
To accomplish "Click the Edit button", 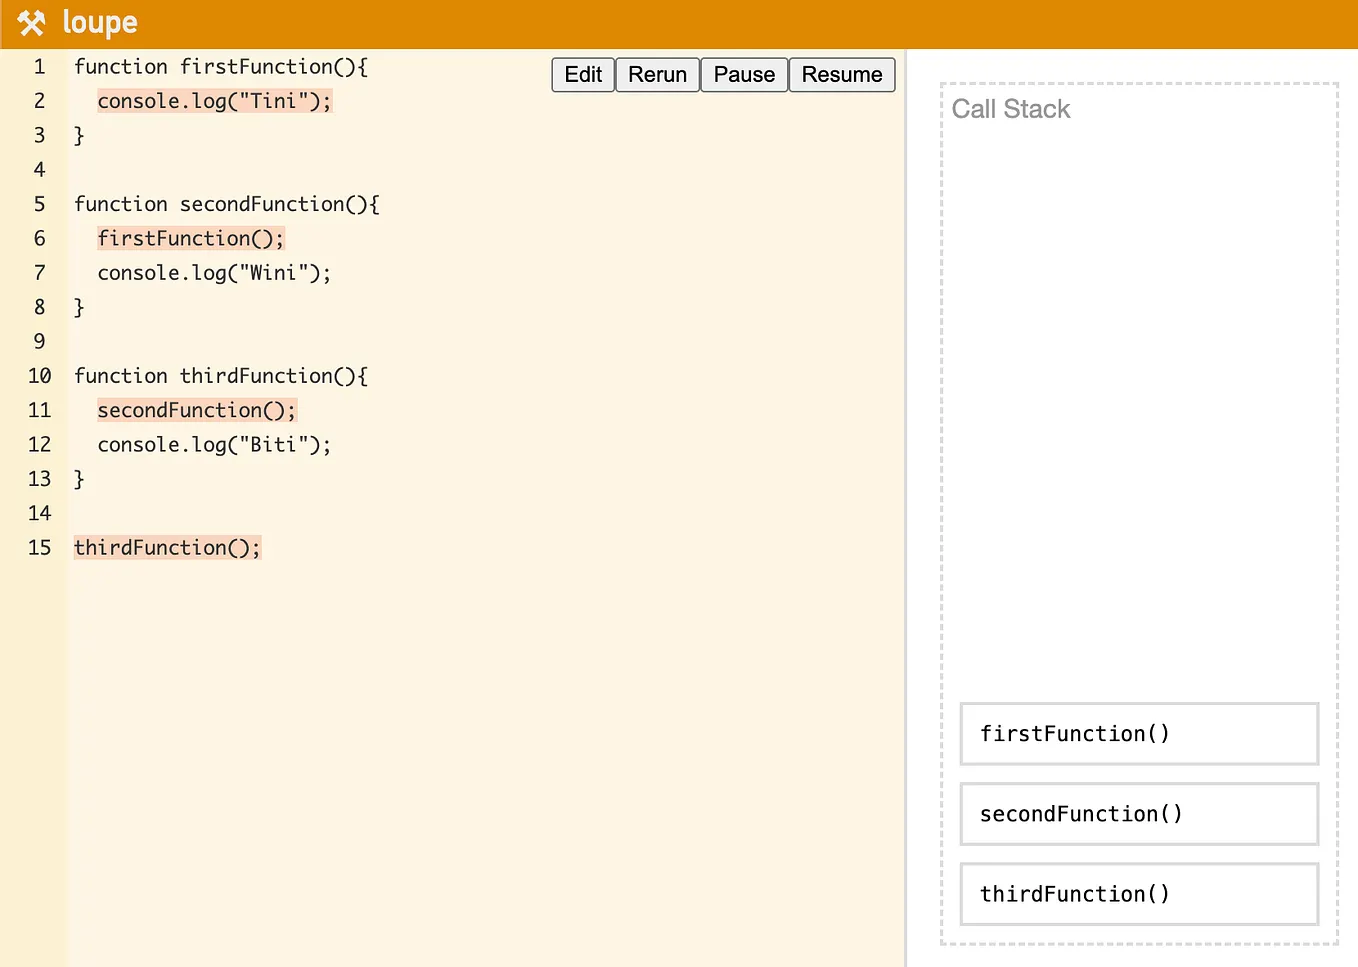I will [582, 74].
